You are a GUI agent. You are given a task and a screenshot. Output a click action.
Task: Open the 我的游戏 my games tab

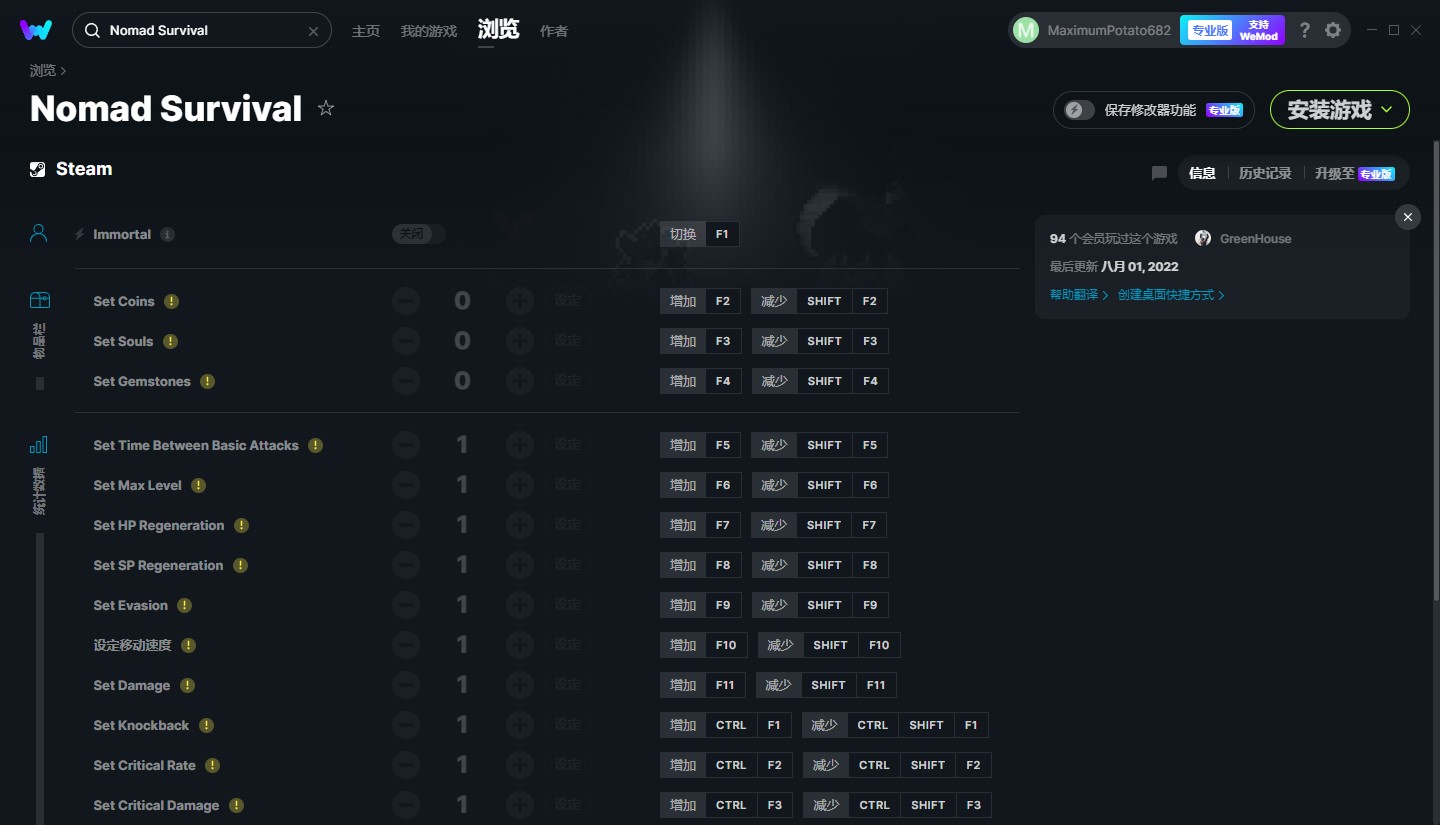pyautogui.click(x=428, y=31)
